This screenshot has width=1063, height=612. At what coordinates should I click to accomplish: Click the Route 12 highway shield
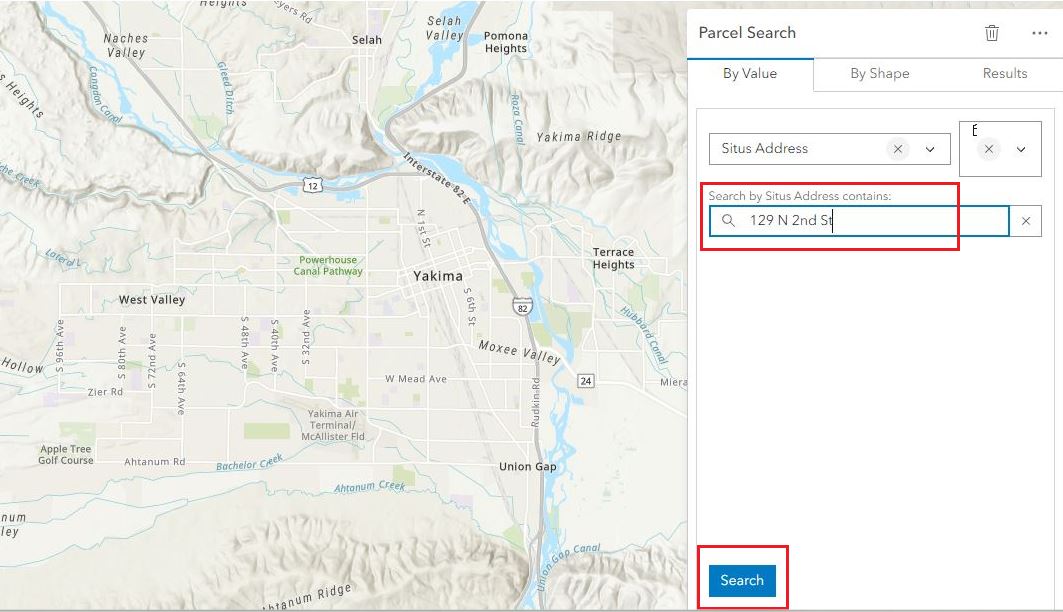tap(313, 186)
